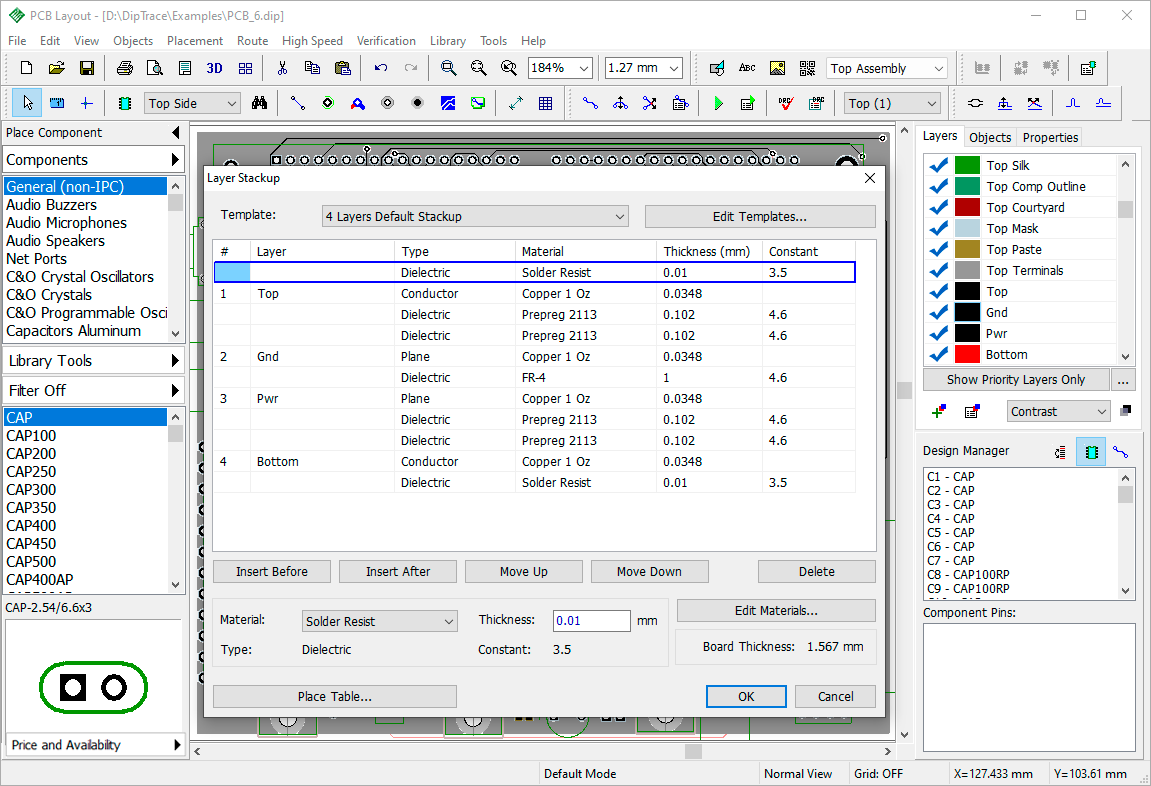The height and width of the screenshot is (786, 1151).
Task: Click the Thickness input field
Action: pos(591,621)
